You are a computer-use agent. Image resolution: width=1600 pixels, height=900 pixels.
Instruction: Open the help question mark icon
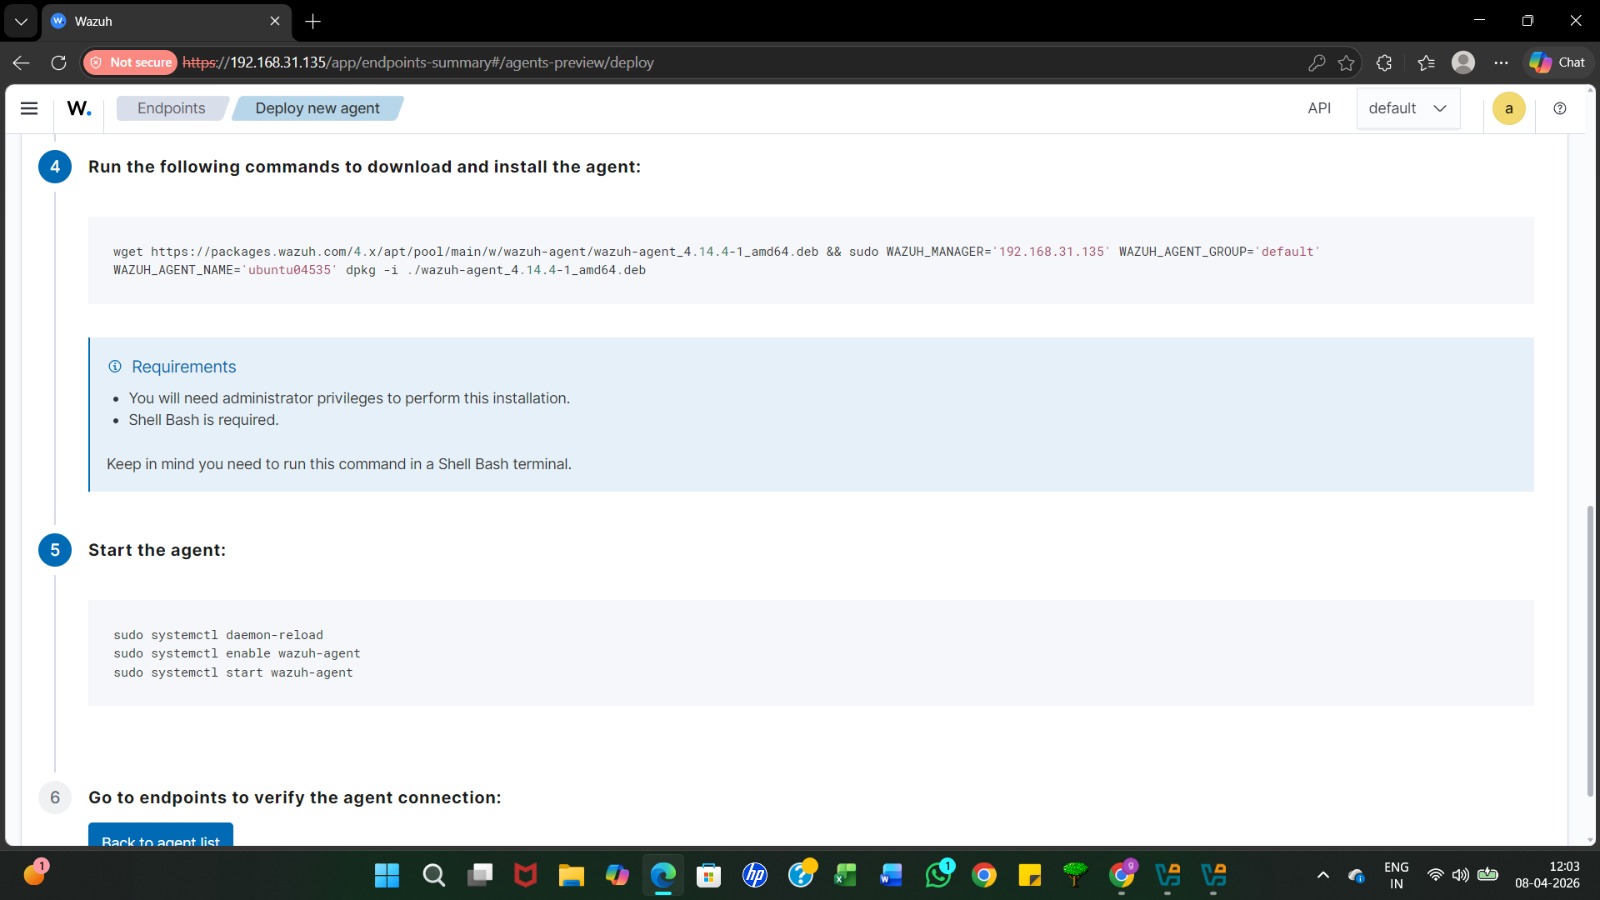[1560, 108]
